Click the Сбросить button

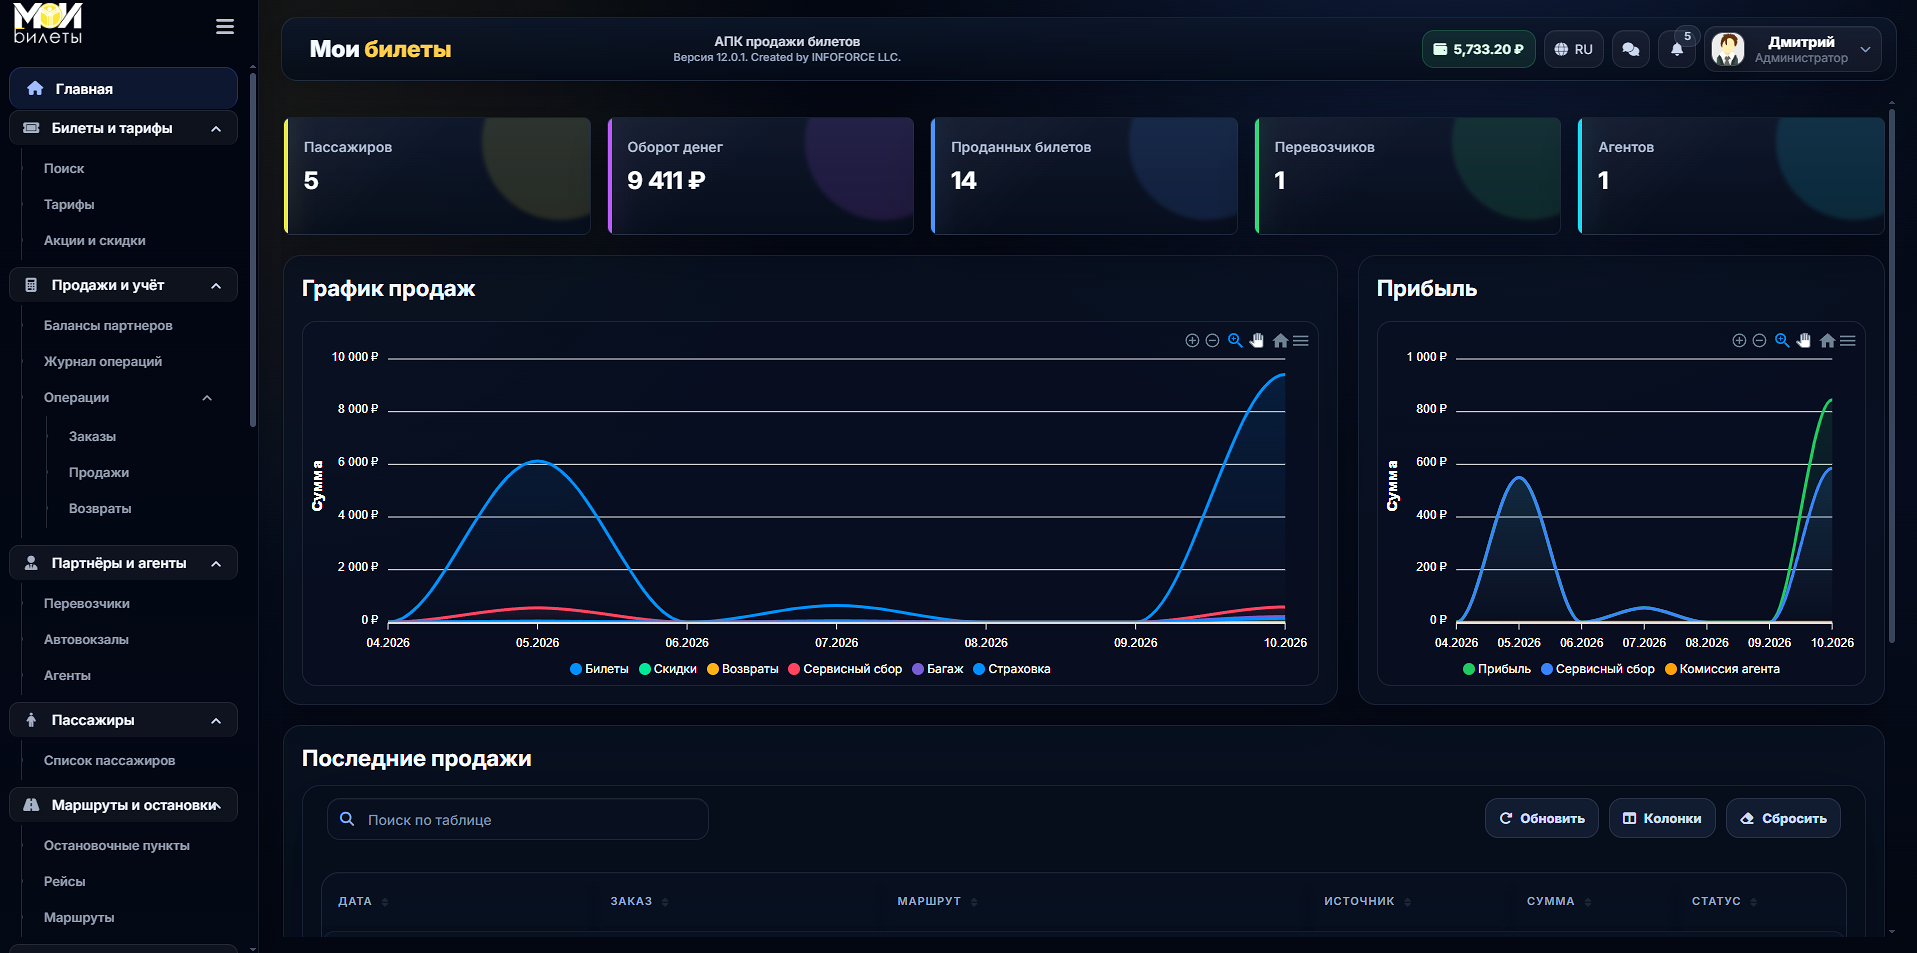[1783, 818]
